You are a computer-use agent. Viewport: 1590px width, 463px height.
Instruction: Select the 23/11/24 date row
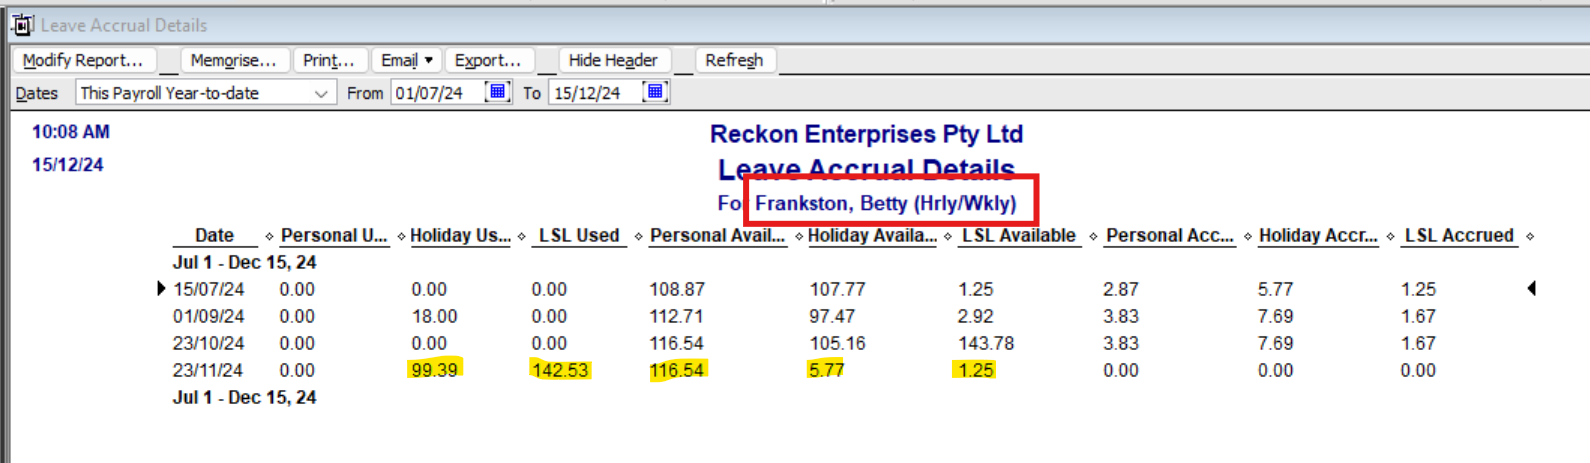click(x=208, y=370)
